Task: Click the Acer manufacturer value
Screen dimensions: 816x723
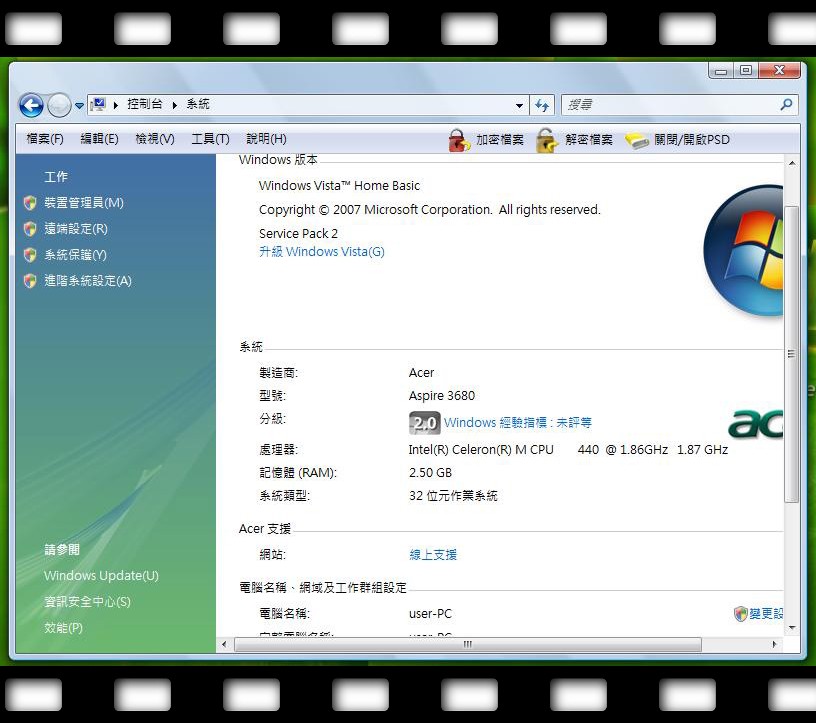Action: click(x=422, y=373)
